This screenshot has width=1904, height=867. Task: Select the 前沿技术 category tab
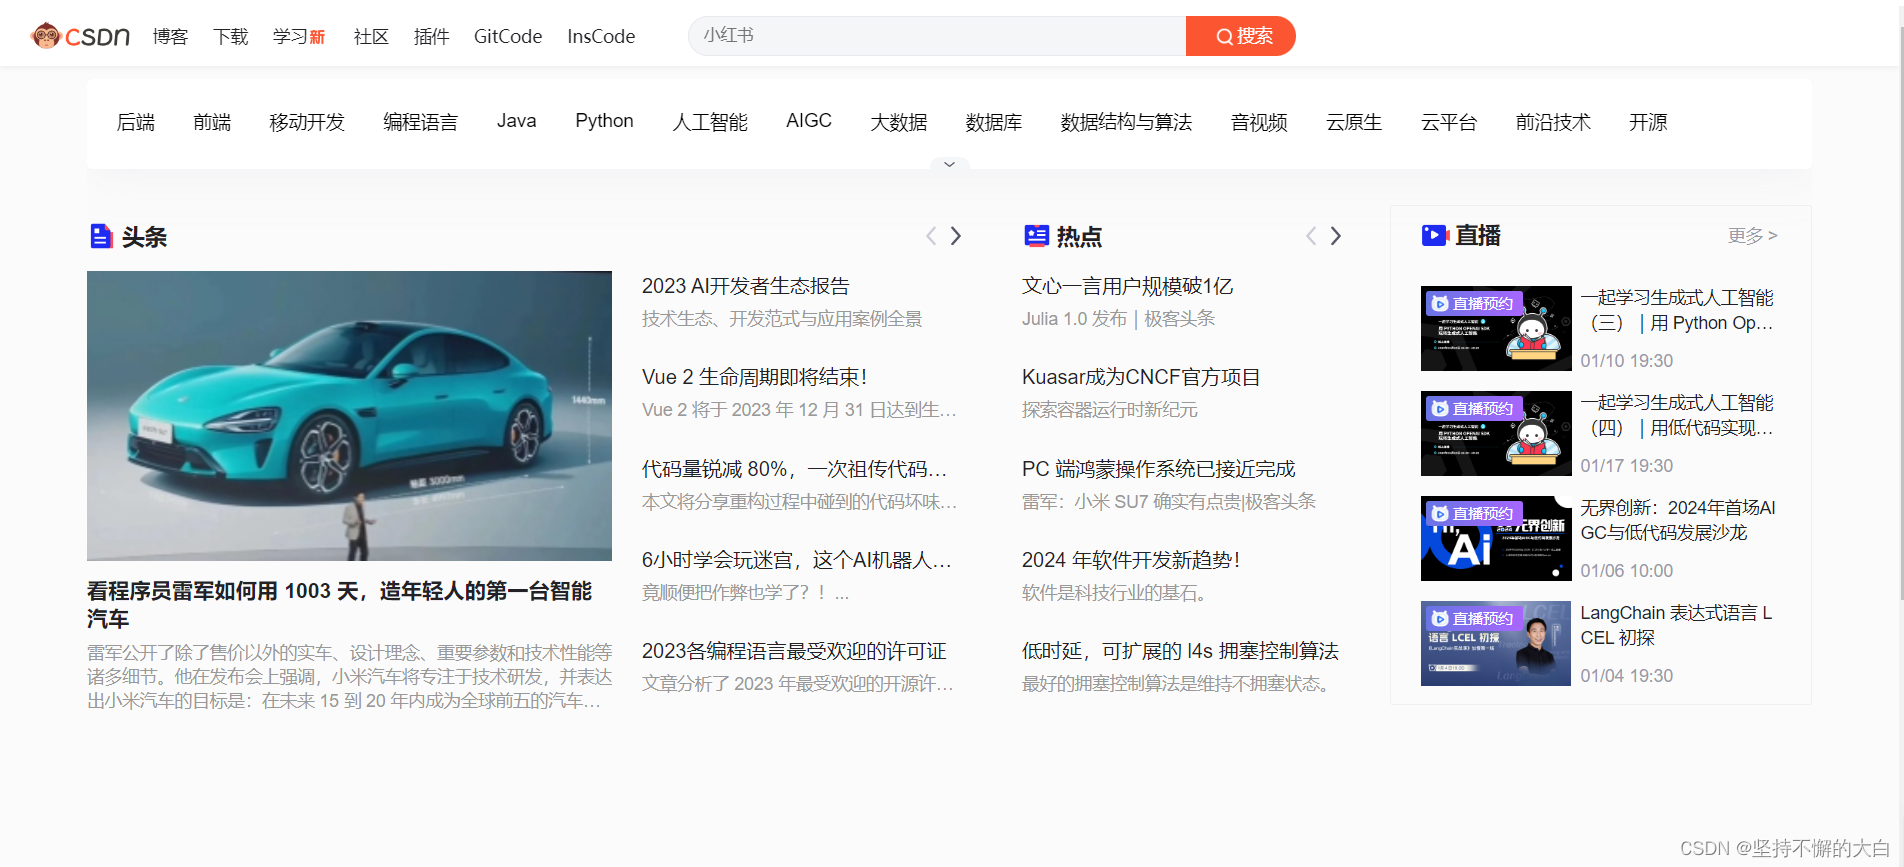point(1553,122)
